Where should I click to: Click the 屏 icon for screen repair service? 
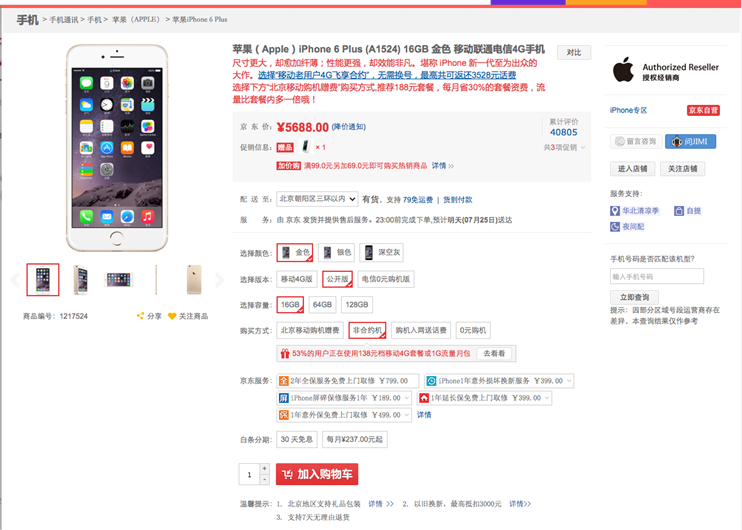[283, 398]
